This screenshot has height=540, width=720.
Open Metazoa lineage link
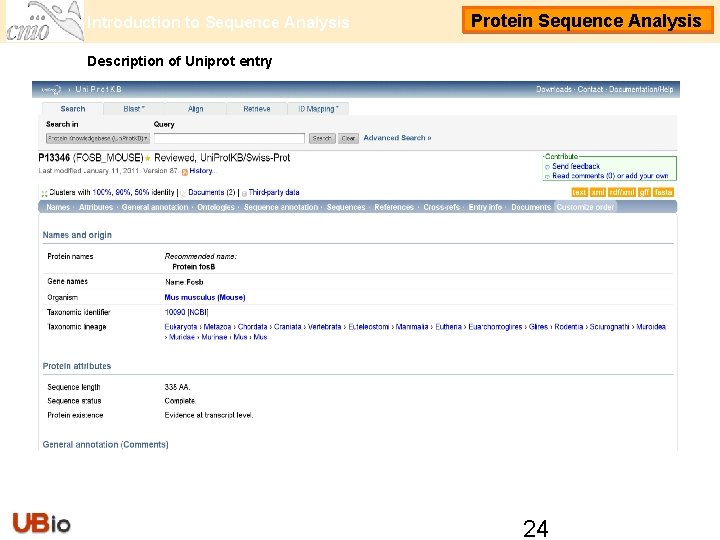click(217, 327)
